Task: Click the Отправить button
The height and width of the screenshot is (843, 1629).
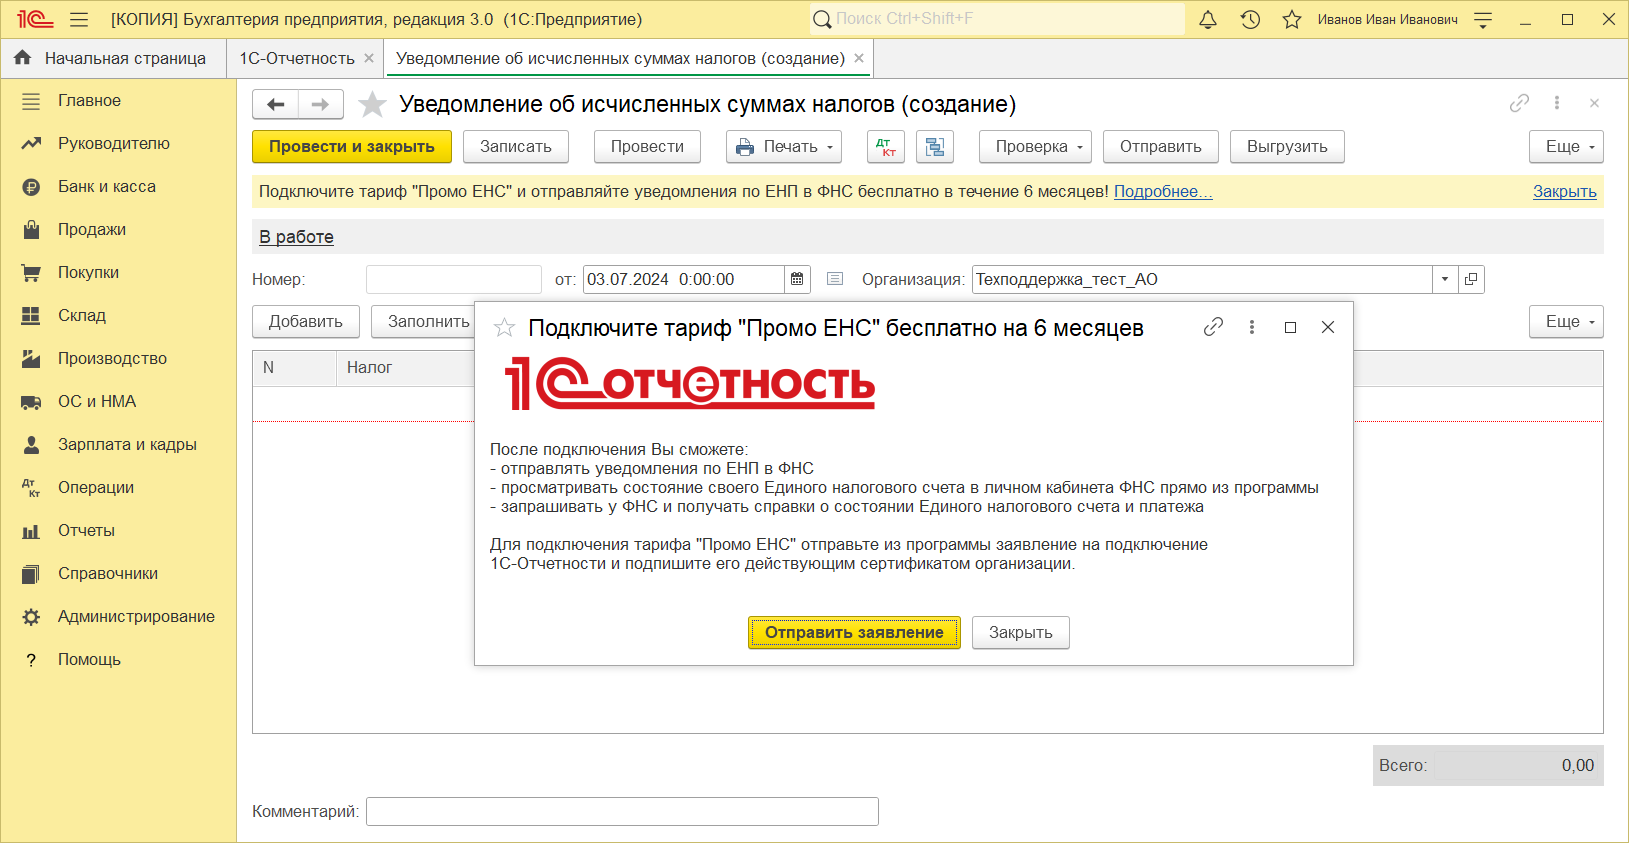Action: tap(1160, 147)
